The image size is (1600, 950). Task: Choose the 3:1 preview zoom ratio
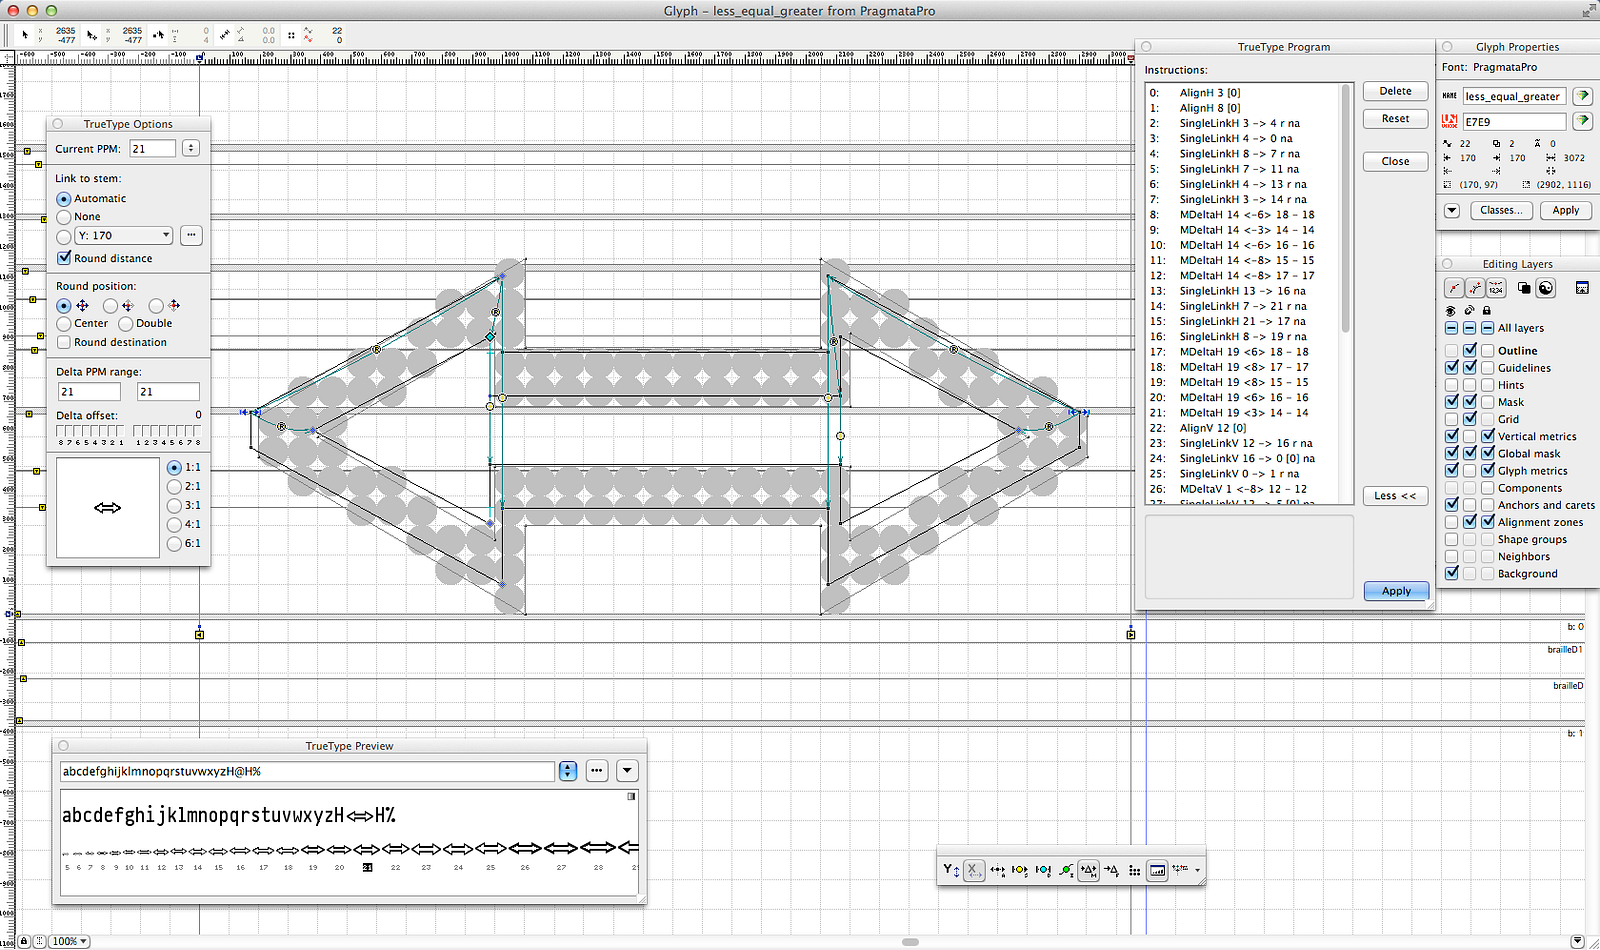coord(175,505)
